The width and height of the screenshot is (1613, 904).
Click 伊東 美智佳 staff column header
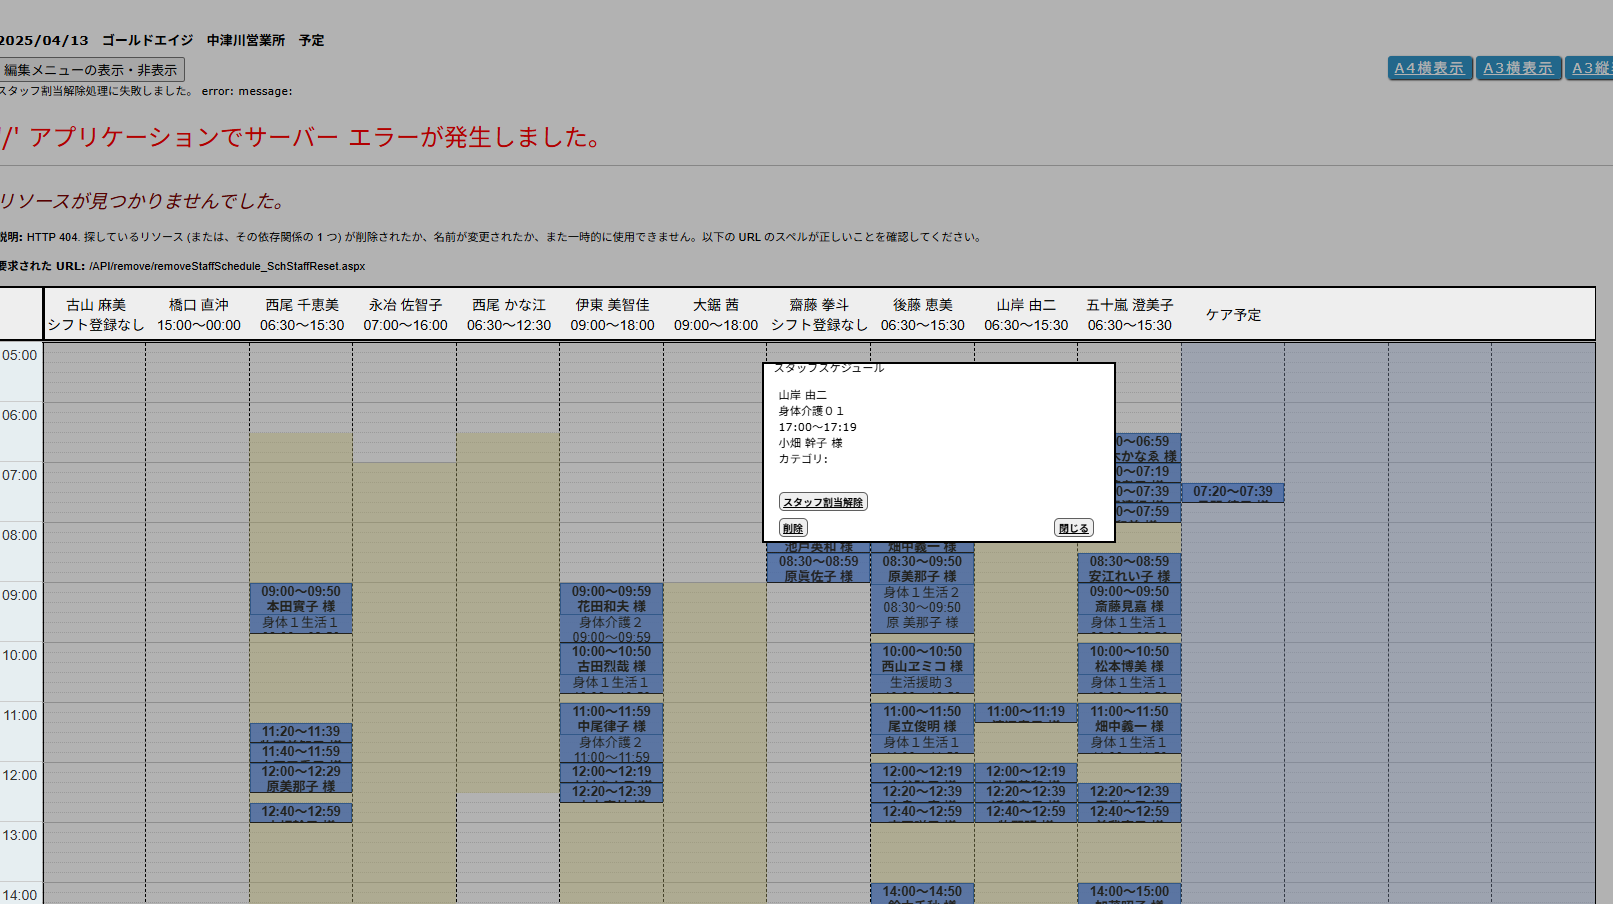pos(612,314)
